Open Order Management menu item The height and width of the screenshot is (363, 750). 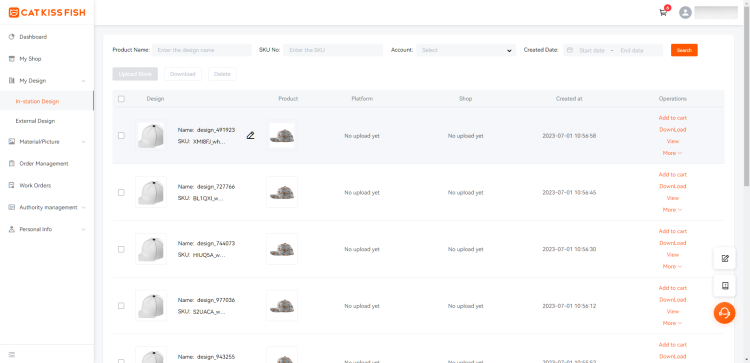click(44, 164)
